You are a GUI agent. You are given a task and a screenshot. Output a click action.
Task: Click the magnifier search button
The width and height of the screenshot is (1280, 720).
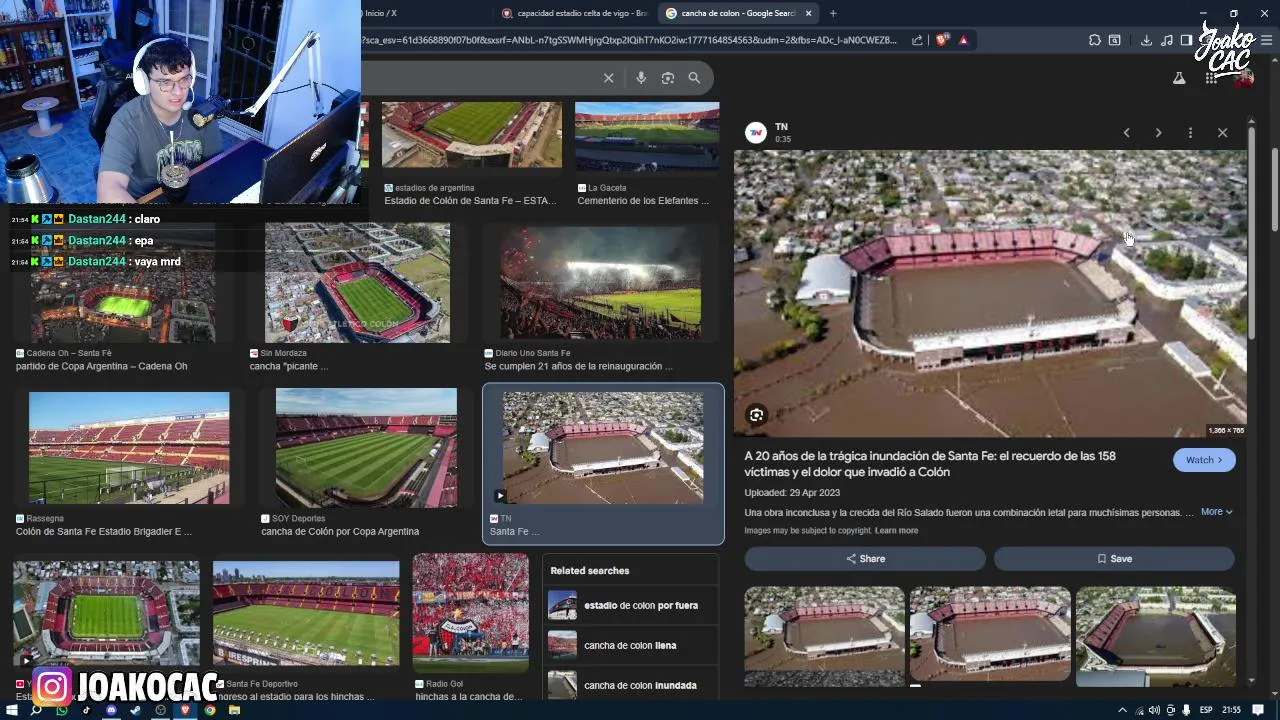(694, 78)
